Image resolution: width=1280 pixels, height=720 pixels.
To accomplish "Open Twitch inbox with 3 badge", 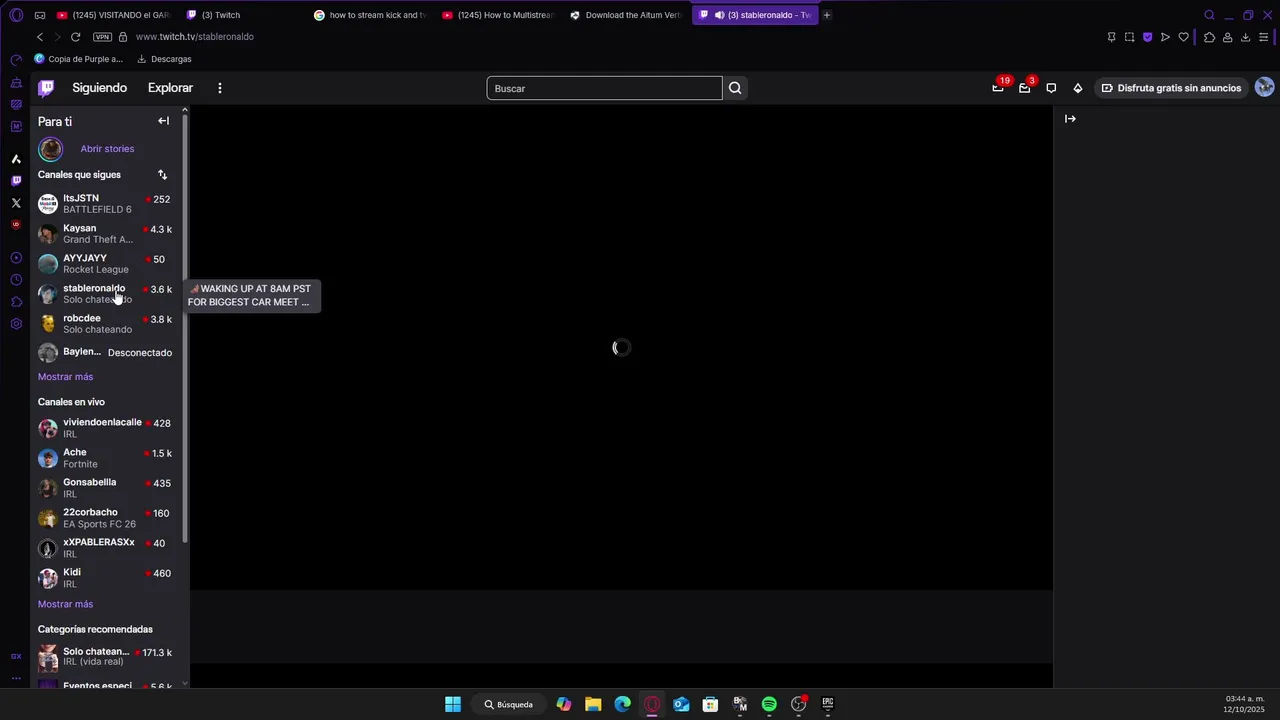I will [1025, 88].
